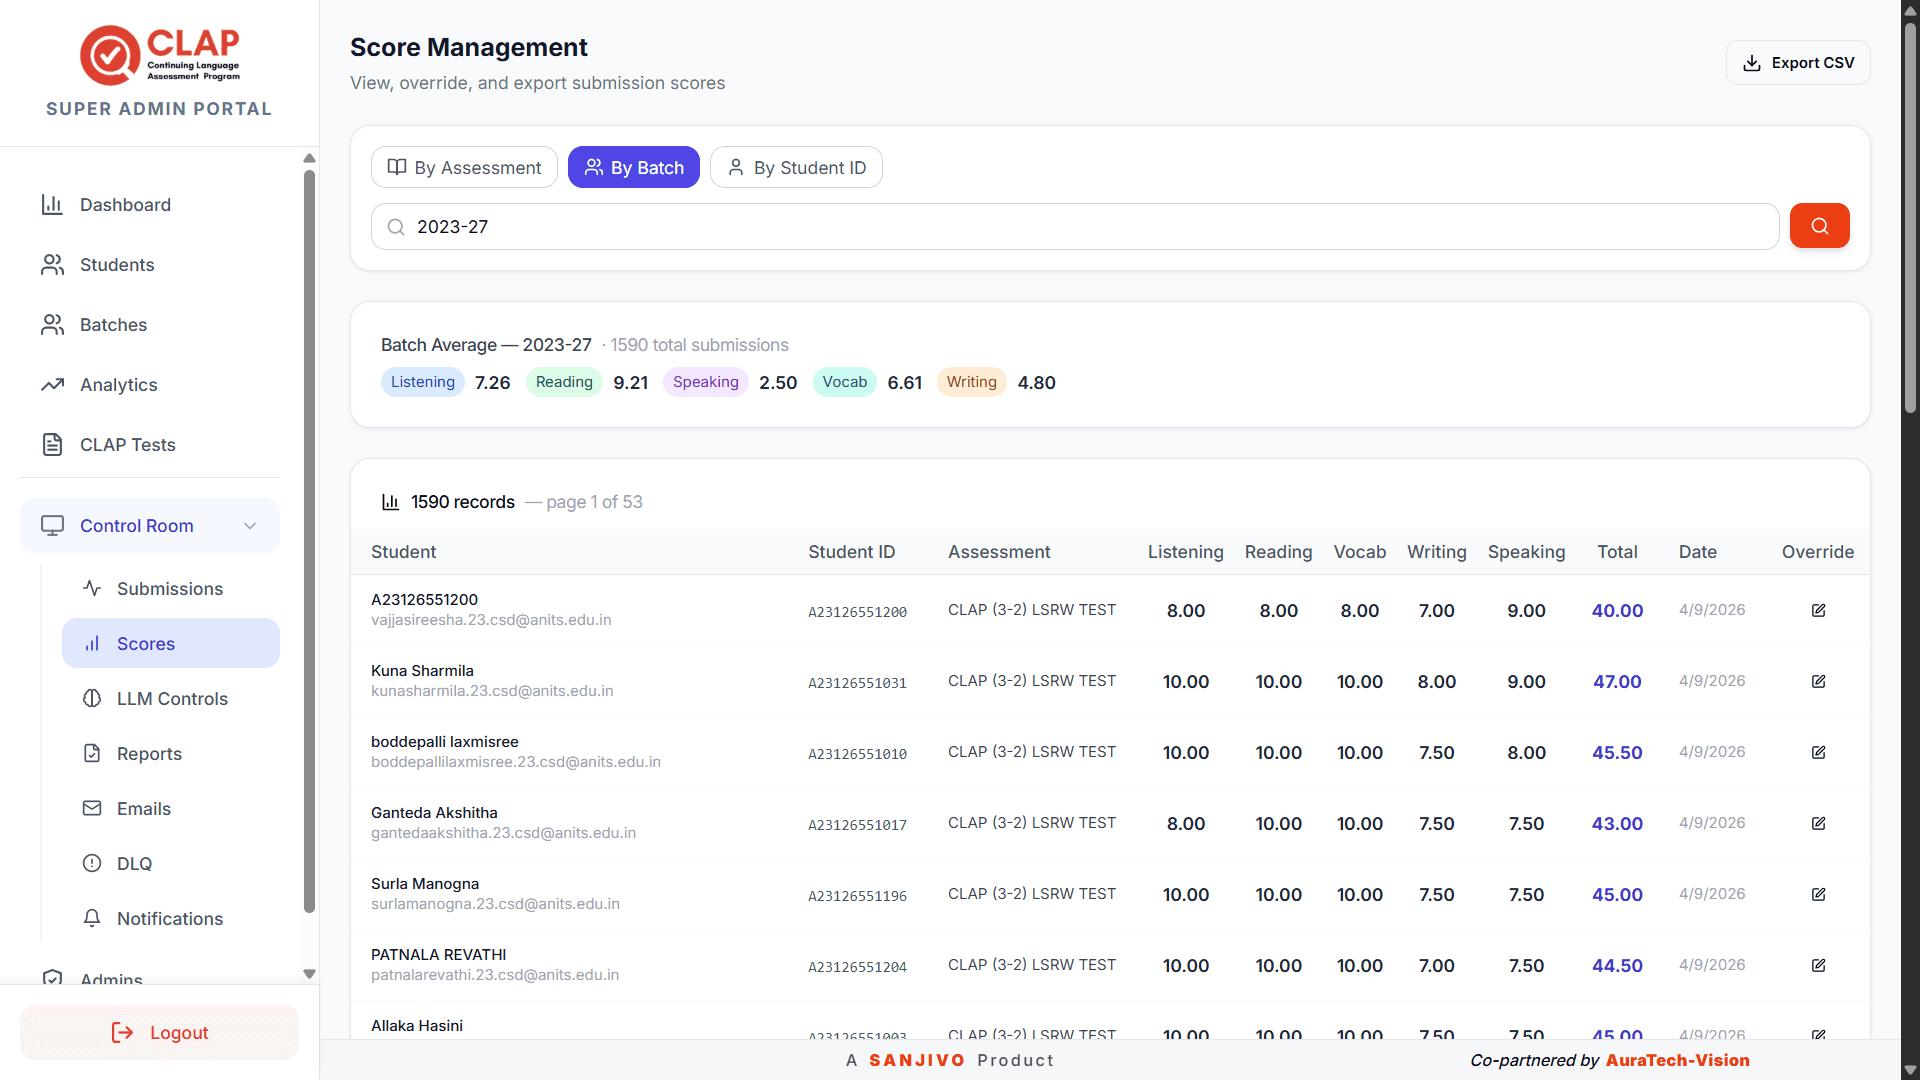Click the CLAP Tests document icon

52,445
